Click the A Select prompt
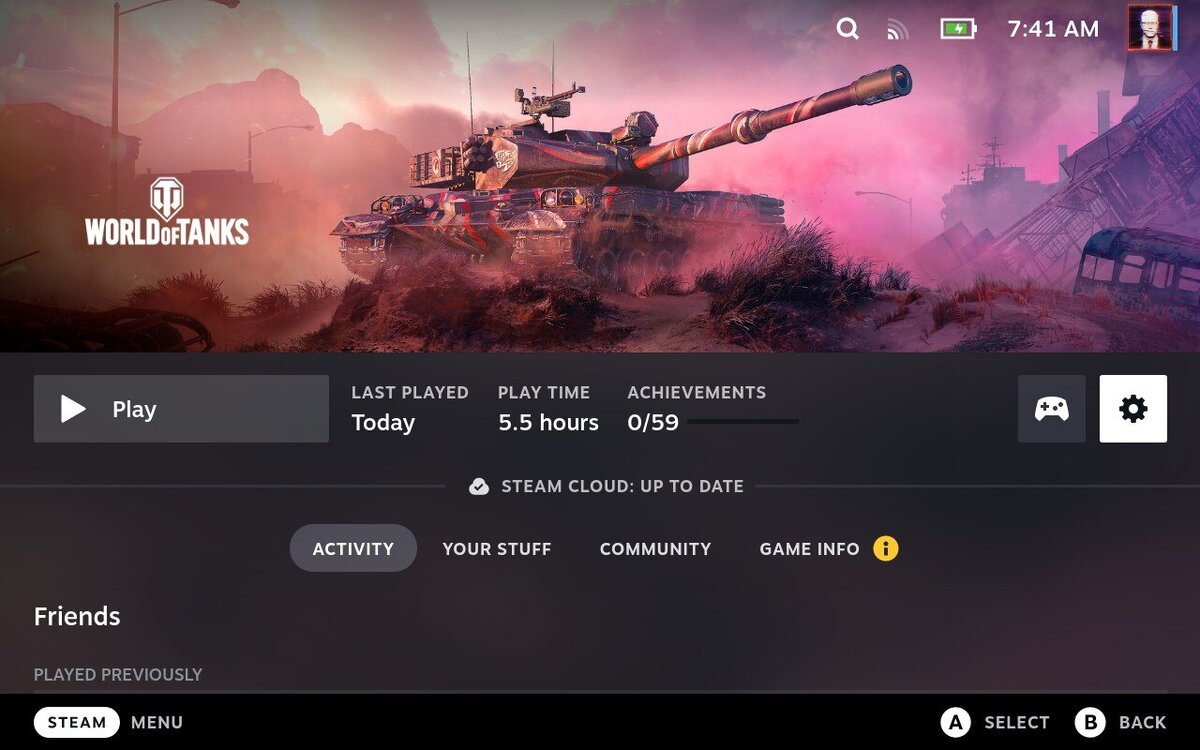Viewport: 1200px width, 750px height. (x=996, y=722)
